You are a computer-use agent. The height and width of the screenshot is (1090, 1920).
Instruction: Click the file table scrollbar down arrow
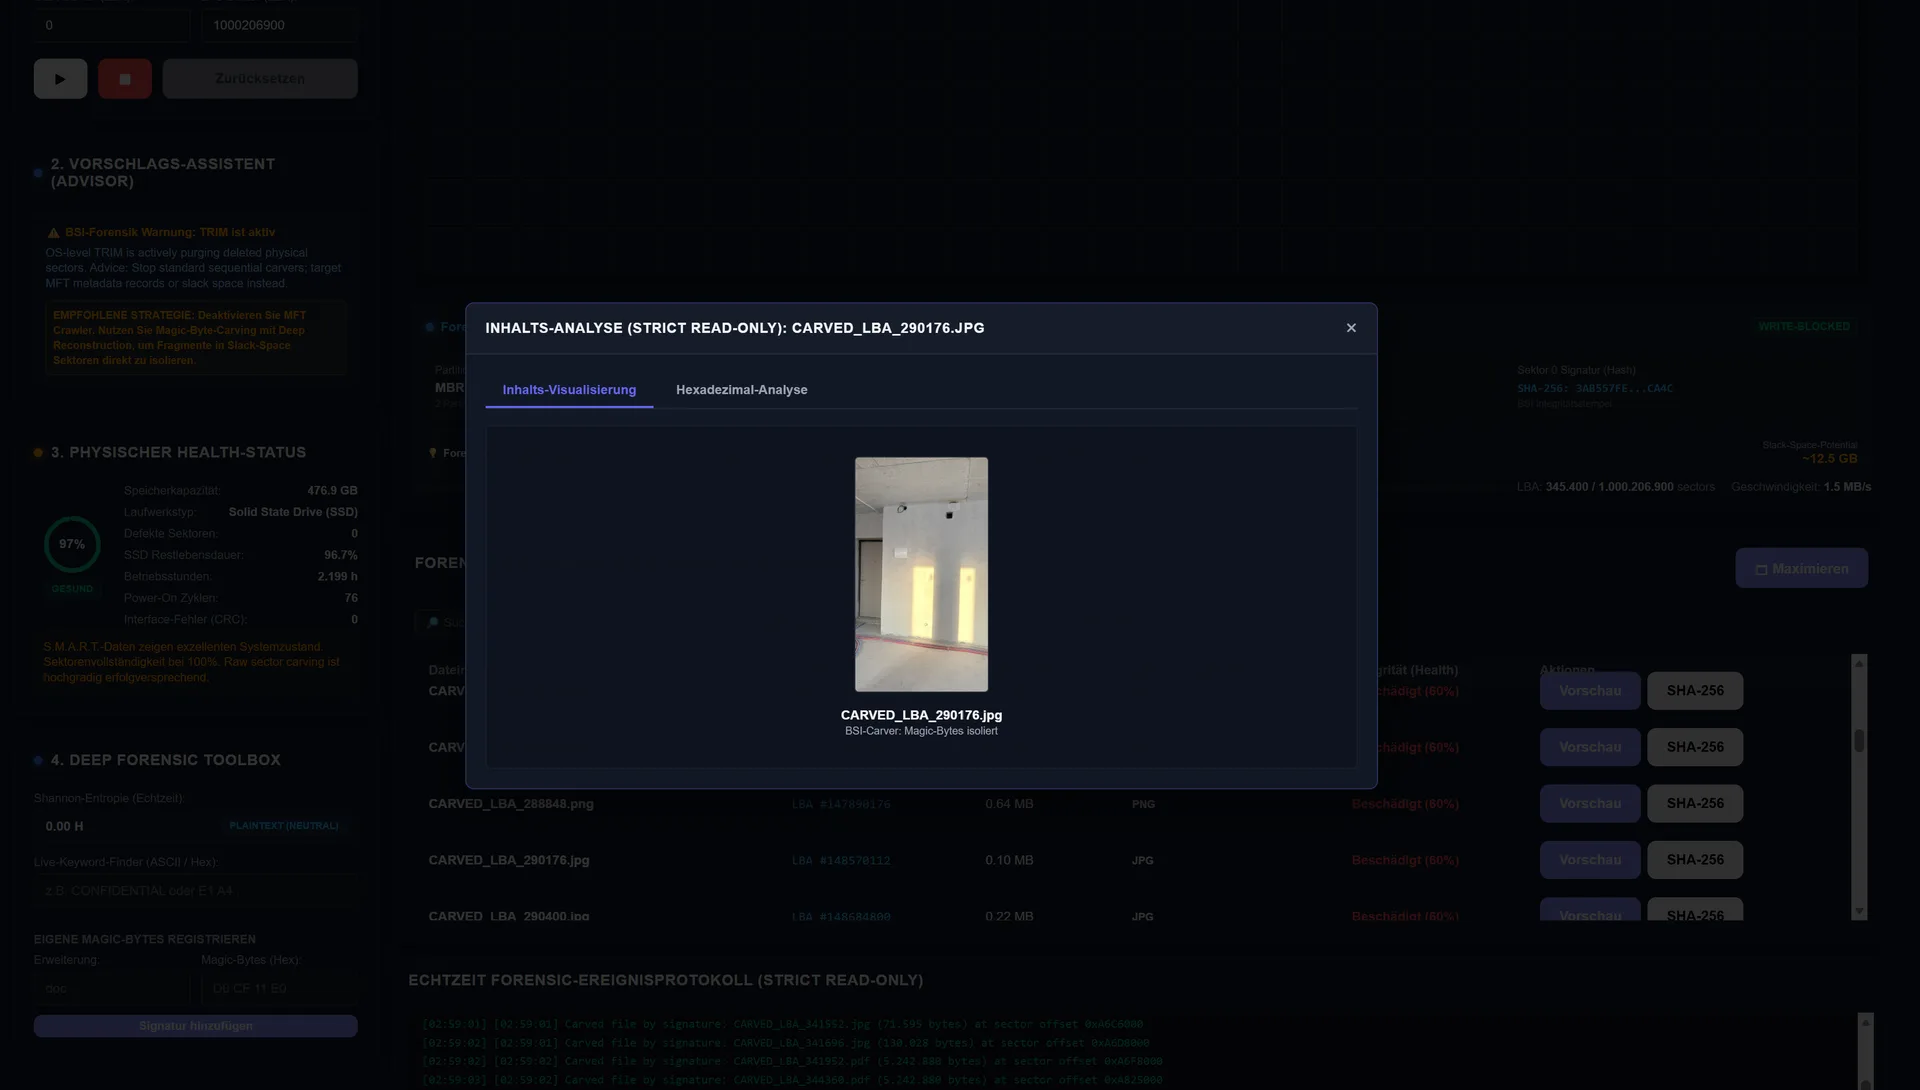tap(1859, 912)
